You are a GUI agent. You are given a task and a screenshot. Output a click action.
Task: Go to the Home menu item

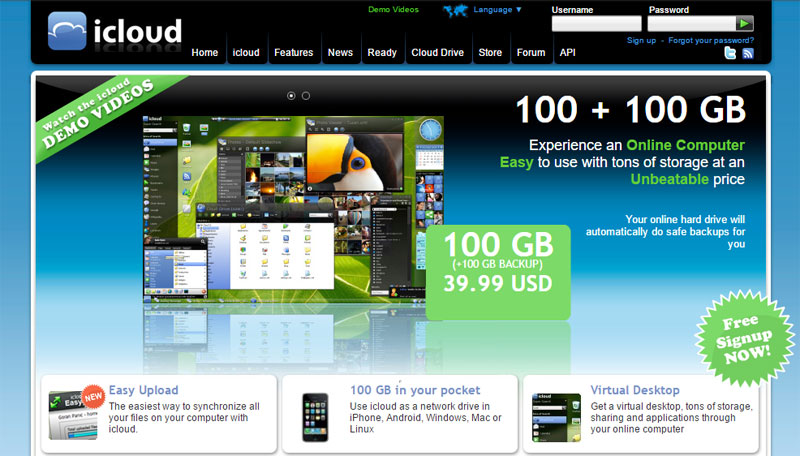click(205, 53)
